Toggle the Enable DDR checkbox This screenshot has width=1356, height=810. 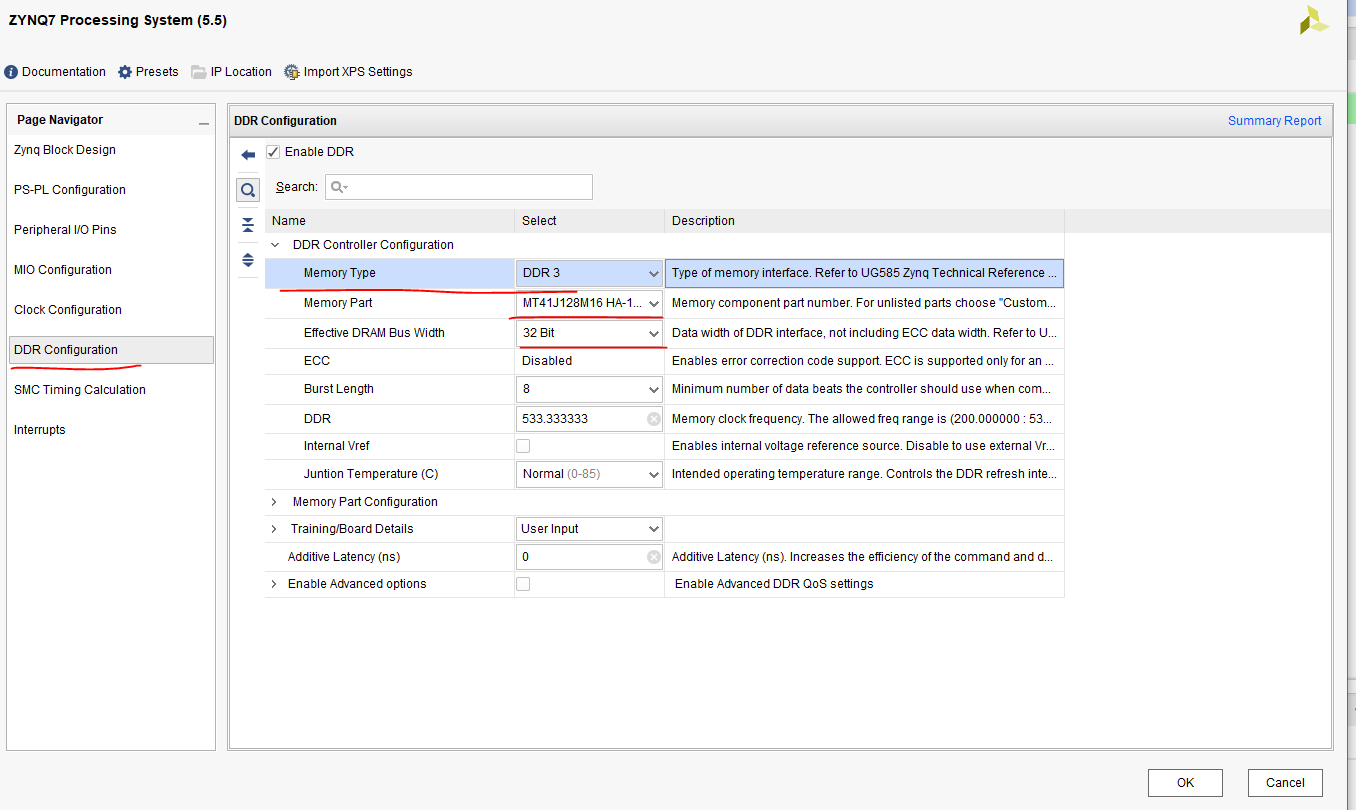click(273, 152)
